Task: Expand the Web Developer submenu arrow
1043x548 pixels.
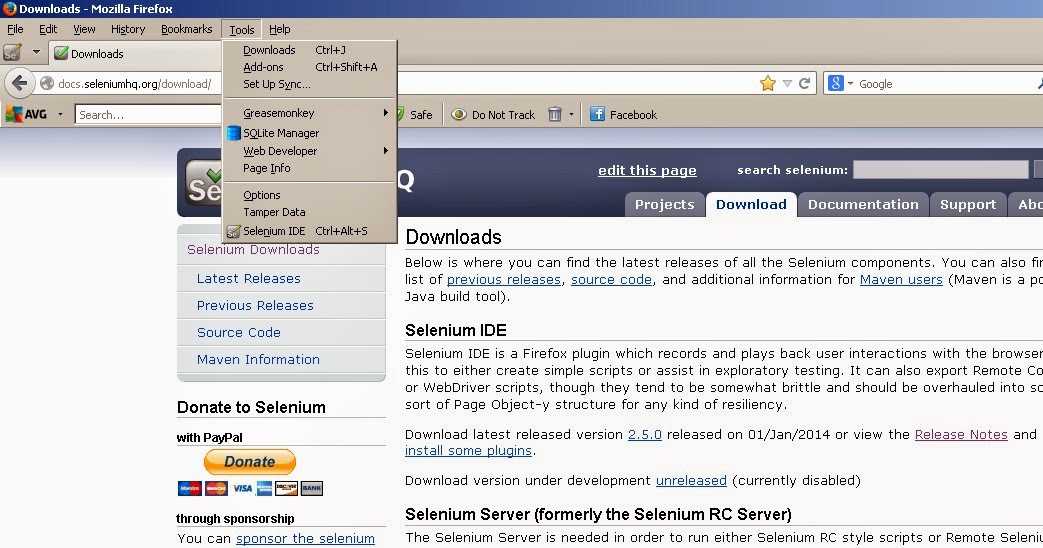Action: click(x=385, y=151)
